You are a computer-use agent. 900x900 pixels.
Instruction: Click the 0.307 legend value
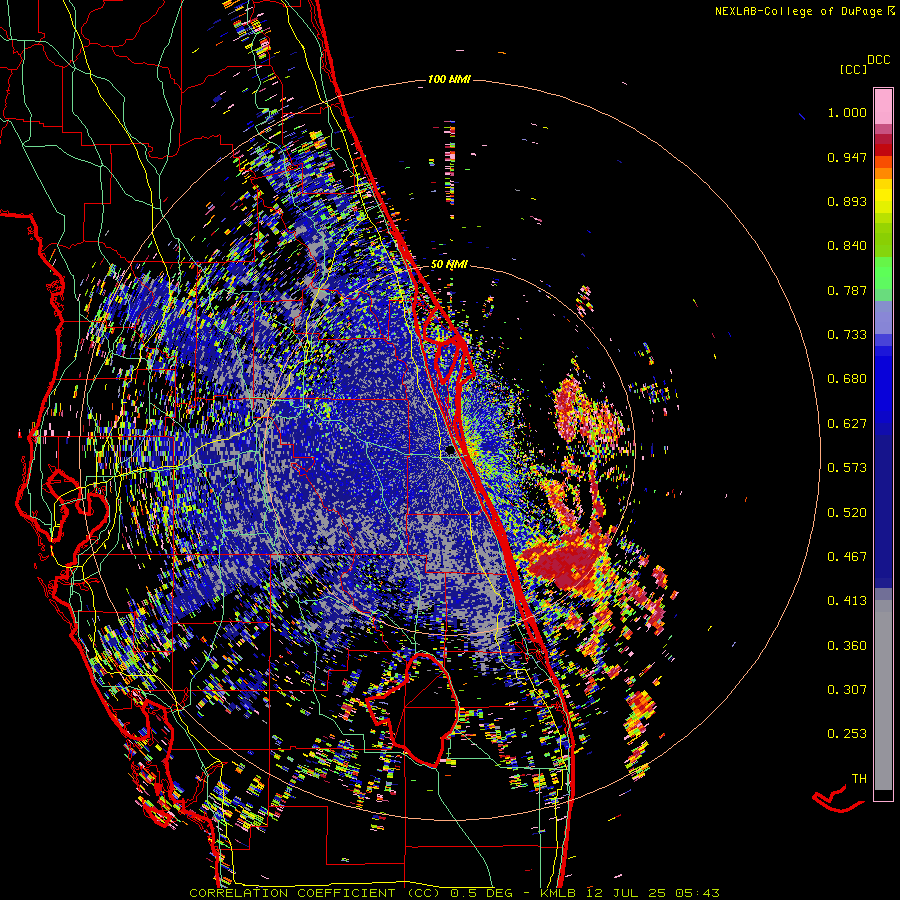pyautogui.click(x=847, y=690)
